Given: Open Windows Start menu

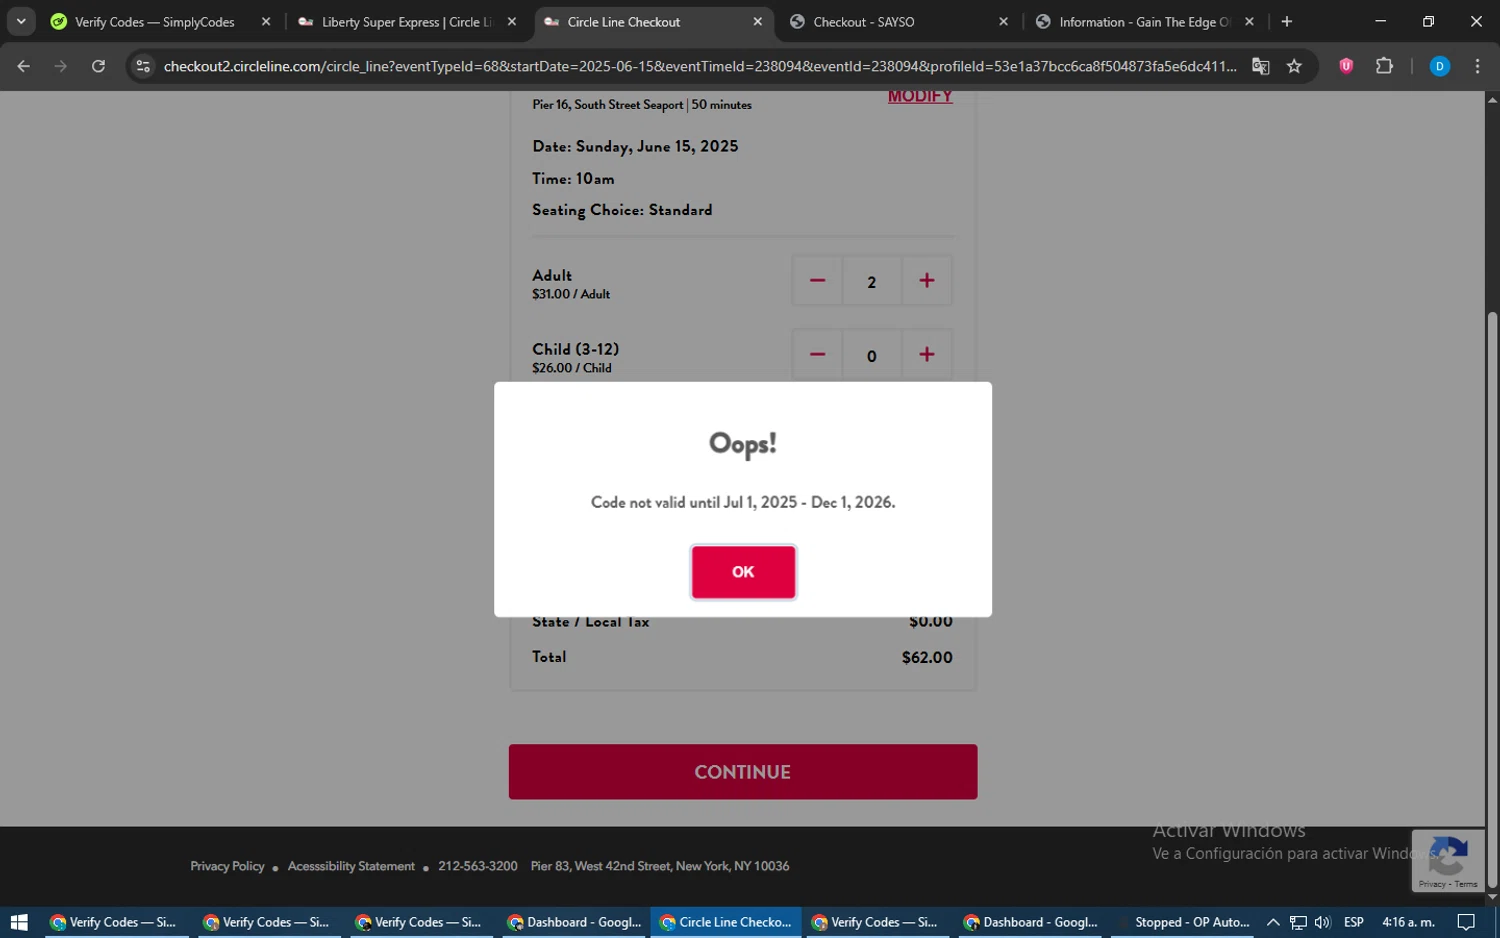Looking at the screenshot, I should pos(18,922).
